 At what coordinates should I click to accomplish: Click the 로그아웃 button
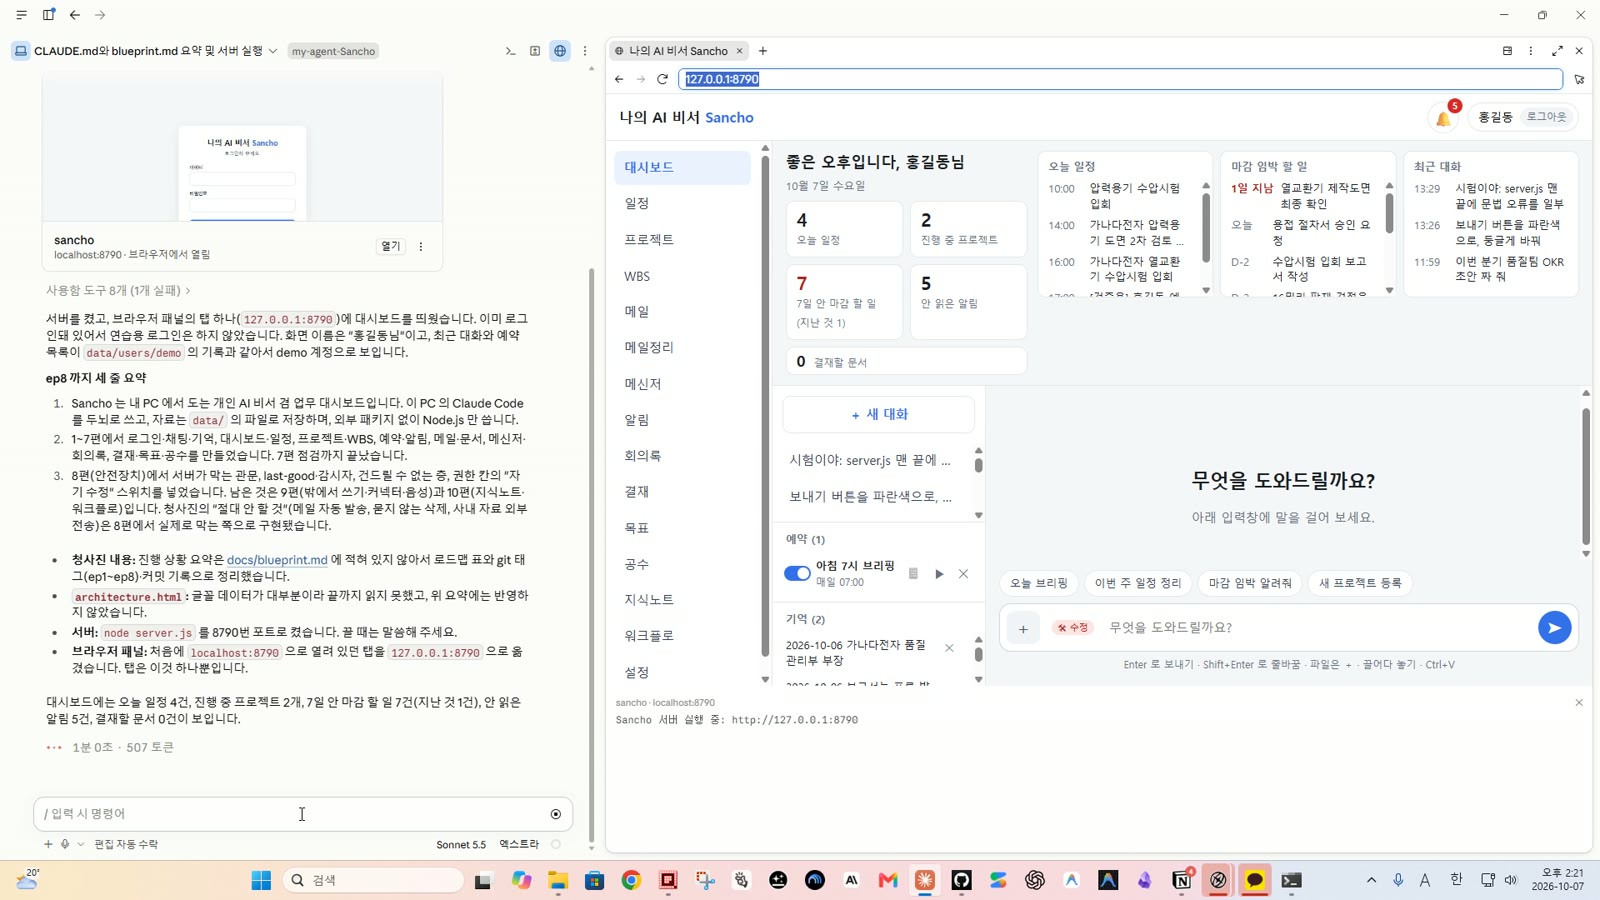pyautogui.click(x=1546, y=117)
